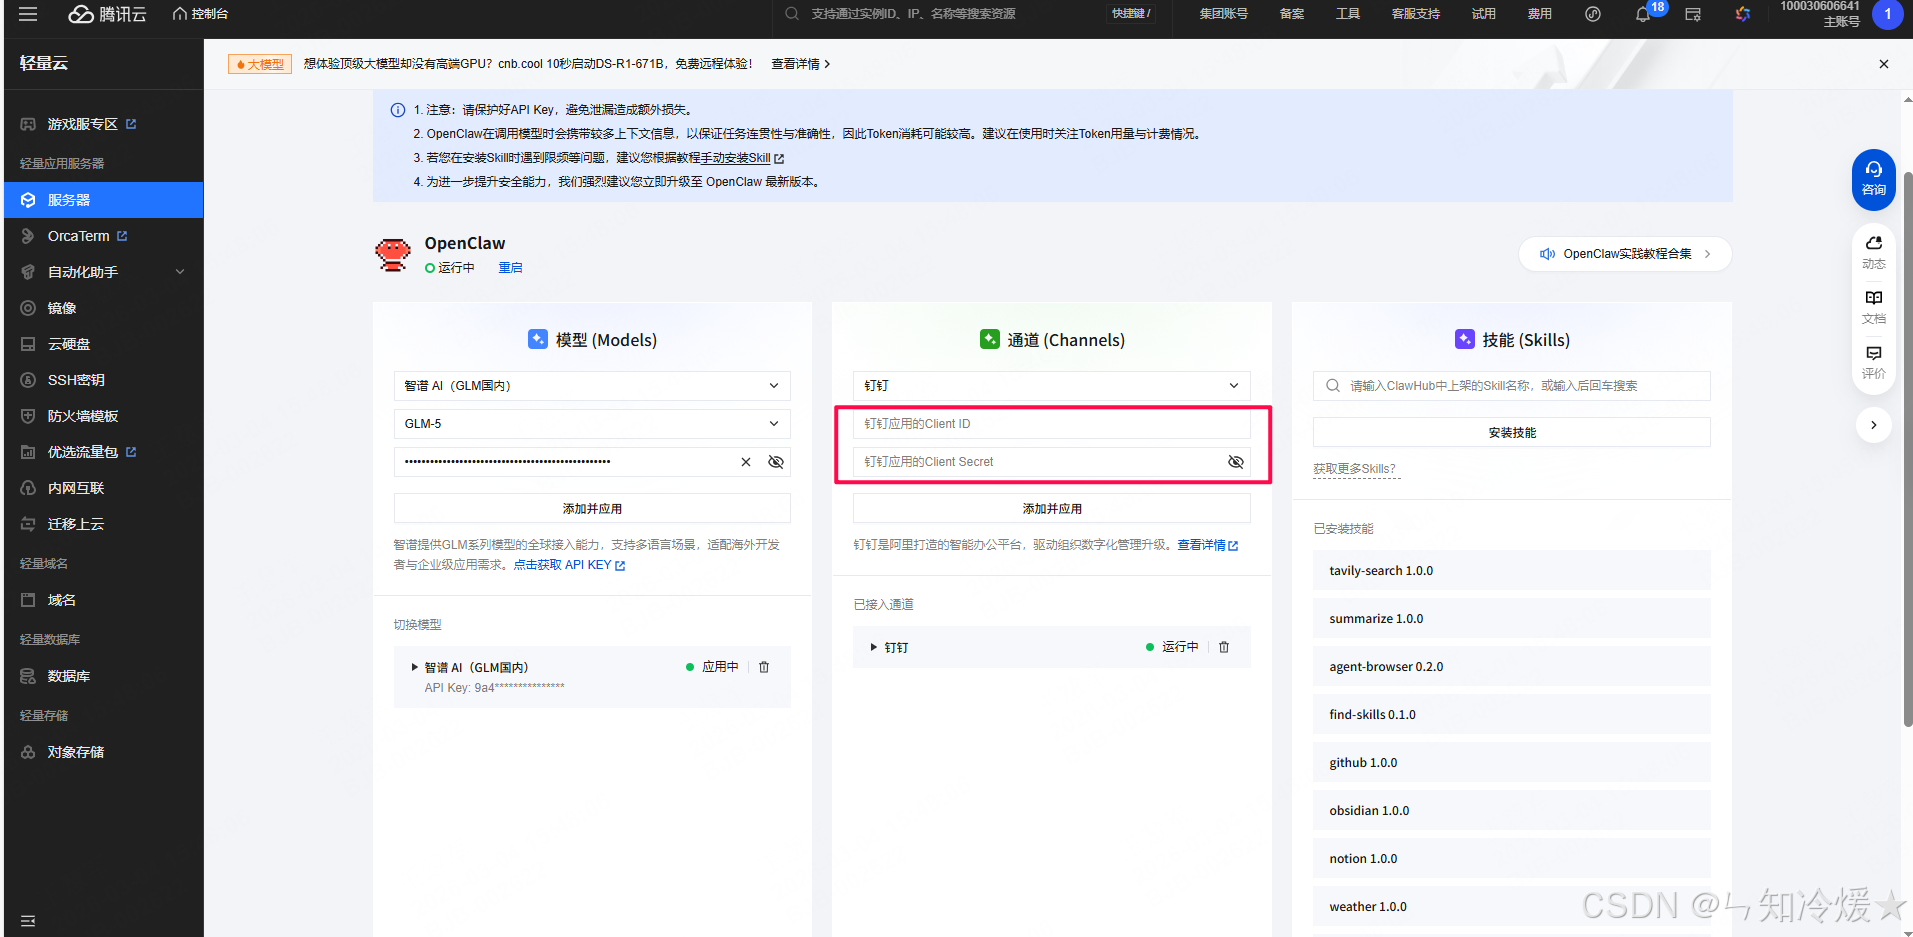Focus the 钉钉应用的Client ID field

point(1051,424)
